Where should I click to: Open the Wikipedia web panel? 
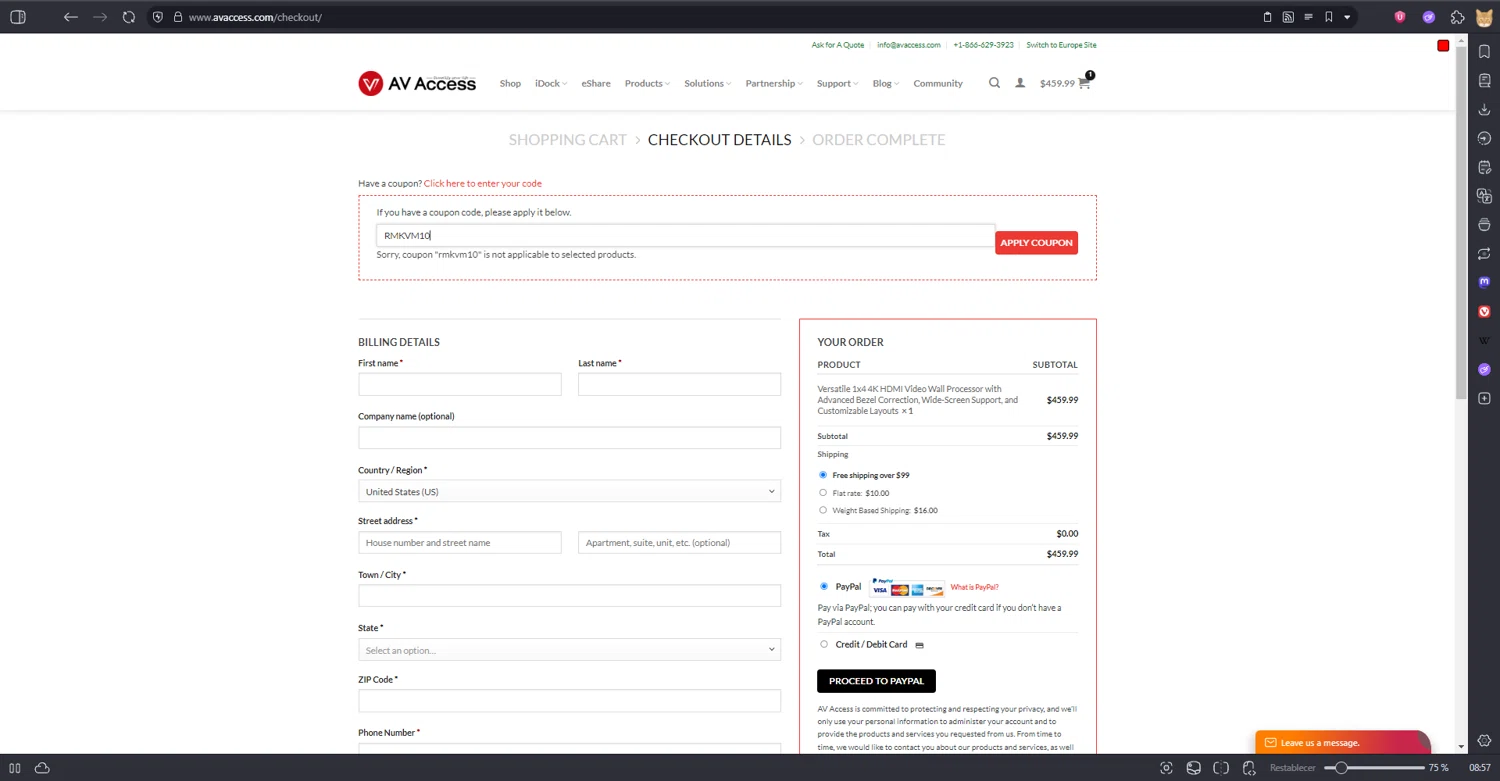1484,341
